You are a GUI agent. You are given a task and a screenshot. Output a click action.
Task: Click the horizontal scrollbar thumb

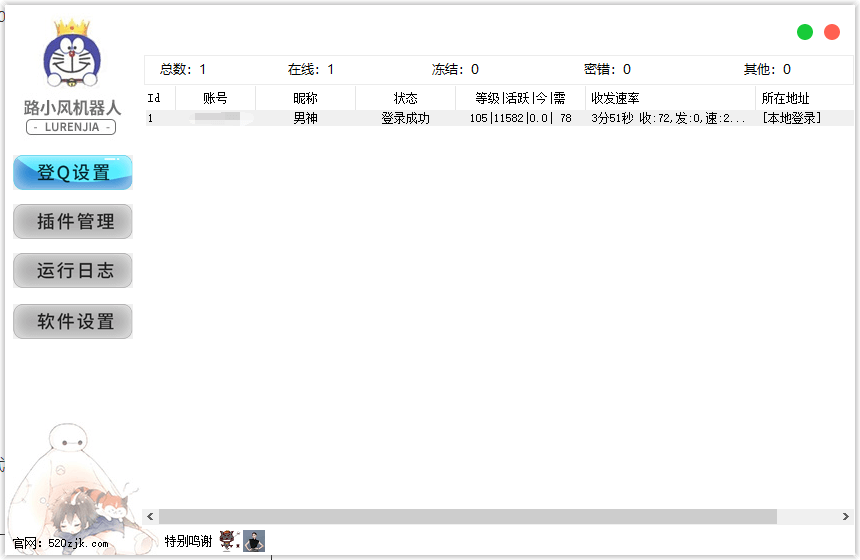(467, 517)
